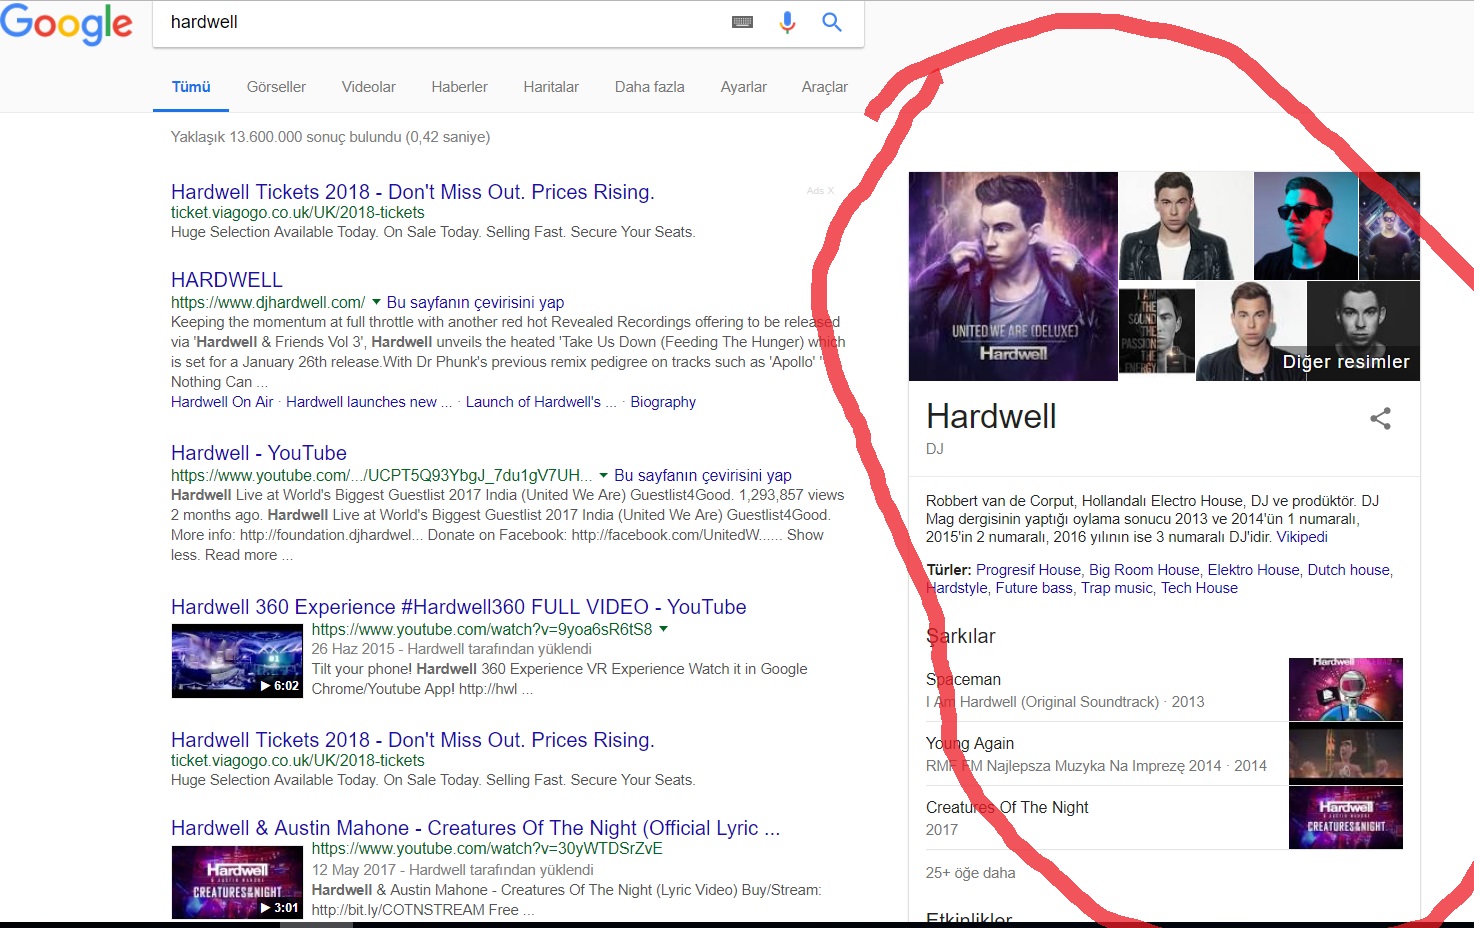Click the blue search magnifier icon
This screenshot has height=928, width=1474.
click(832, 22)
